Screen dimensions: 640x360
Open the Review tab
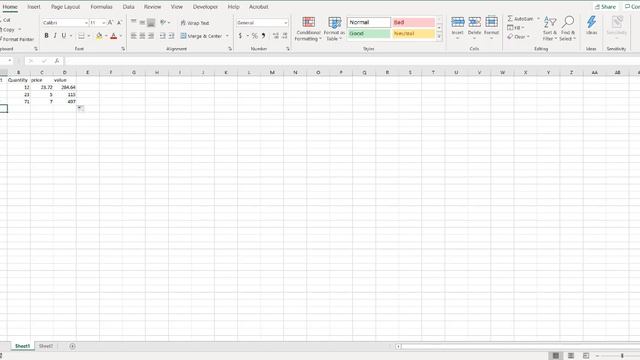coord(152,7)
